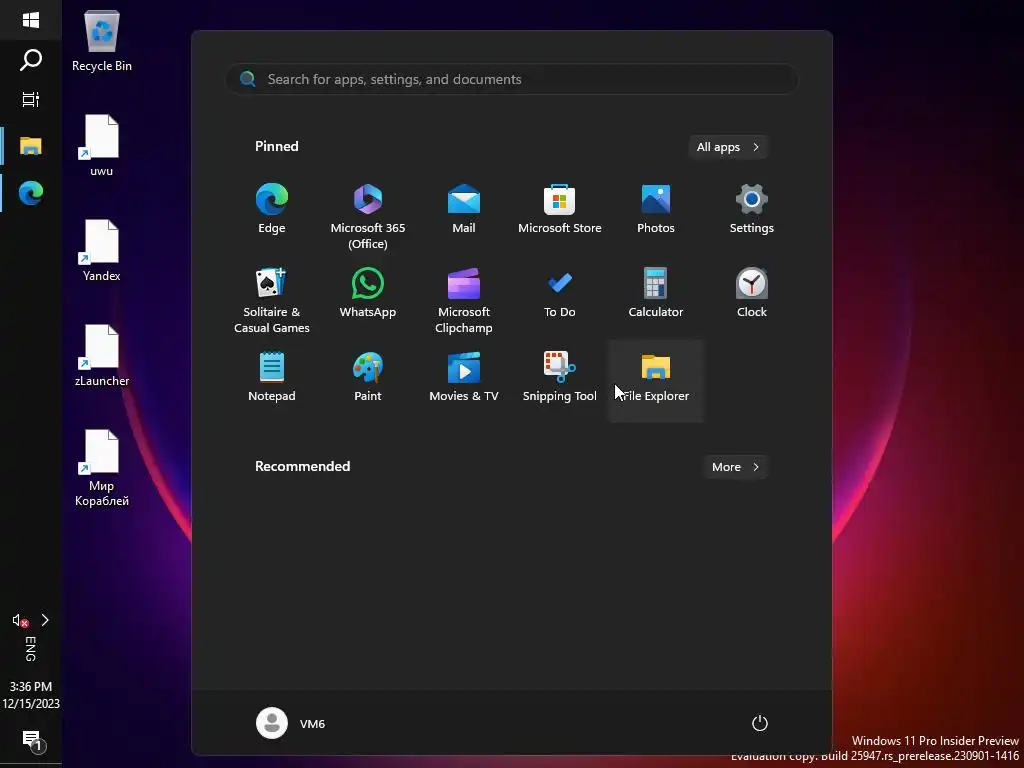Launch Movies & TV app
Screen dimensions: 1024x768
pyautogui.click(x=464, y=377)
